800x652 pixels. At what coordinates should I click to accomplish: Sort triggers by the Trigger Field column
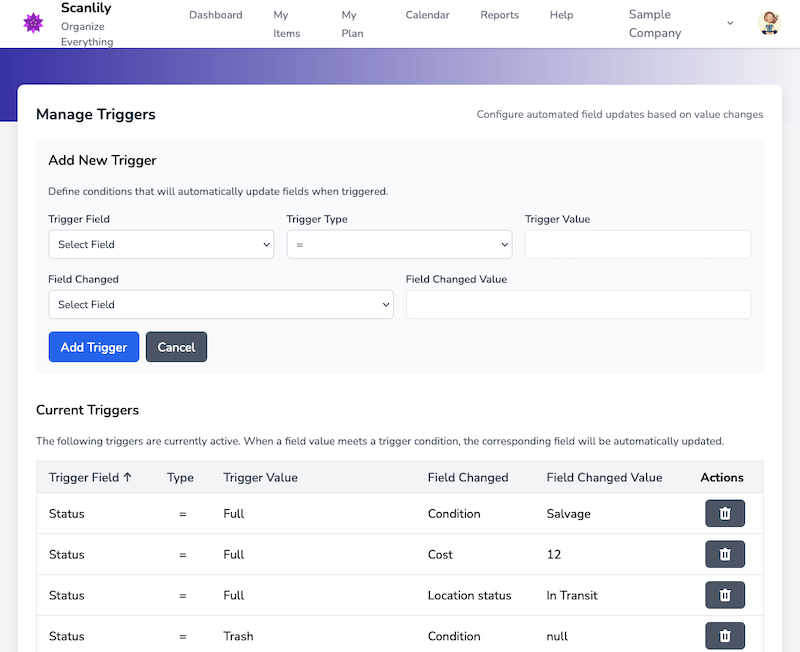[91, 478]
